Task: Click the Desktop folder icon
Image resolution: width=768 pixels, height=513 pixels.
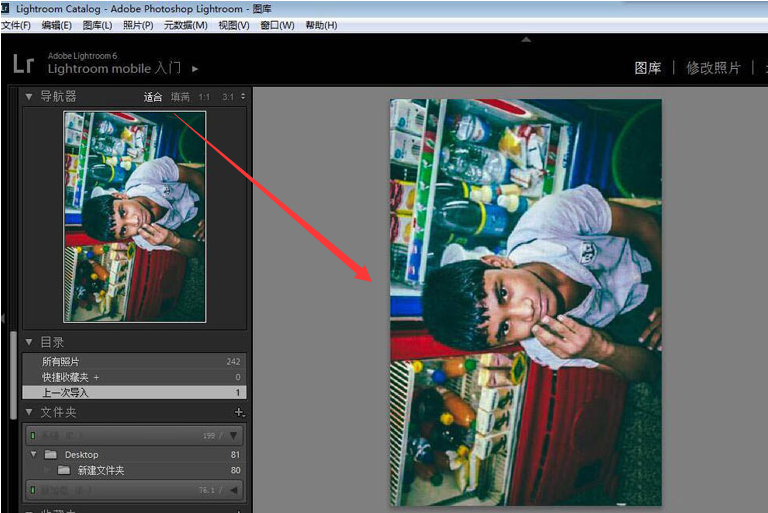Action: coord(50,454)
